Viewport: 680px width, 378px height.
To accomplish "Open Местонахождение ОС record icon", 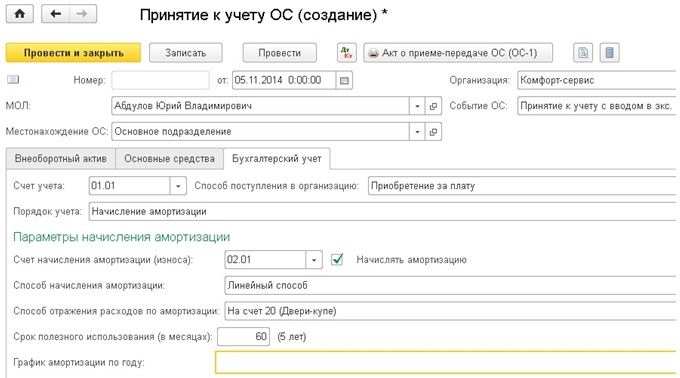I will 433,132.
